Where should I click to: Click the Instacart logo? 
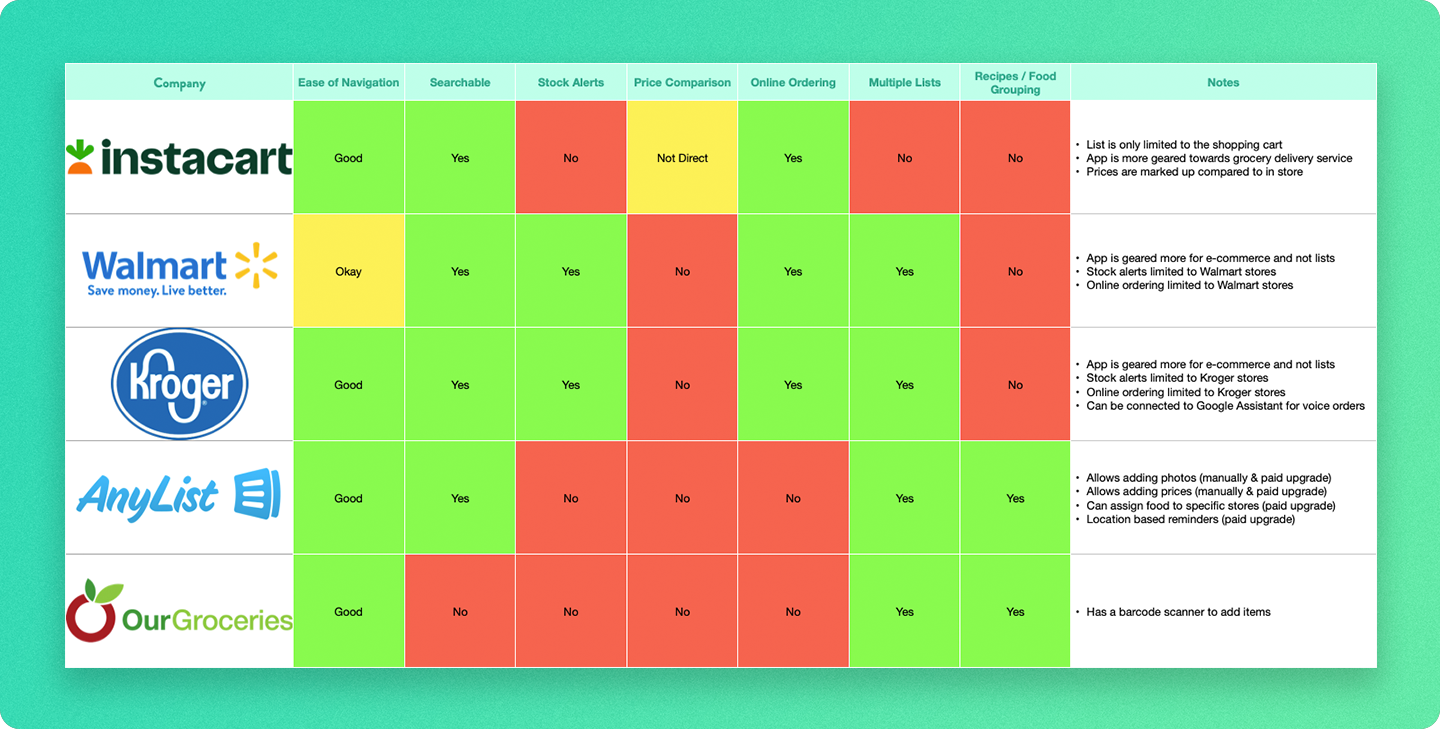tap(180, 158)
